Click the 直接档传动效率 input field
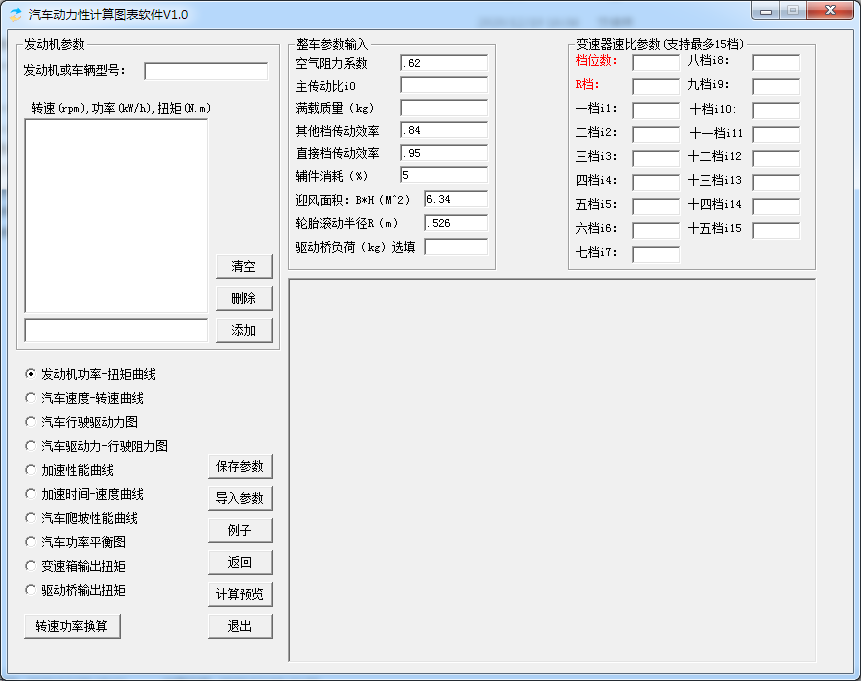This screenshot has height=681, width=861. (x=444, y=153)
